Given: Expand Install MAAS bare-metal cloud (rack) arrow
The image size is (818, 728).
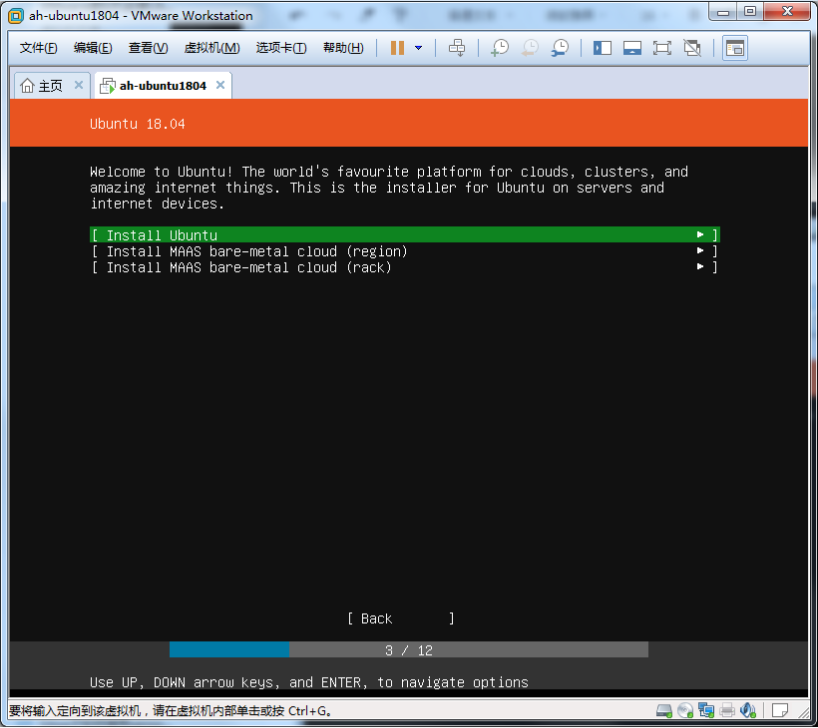Looking at the screenshot, I should coord(701,267).
